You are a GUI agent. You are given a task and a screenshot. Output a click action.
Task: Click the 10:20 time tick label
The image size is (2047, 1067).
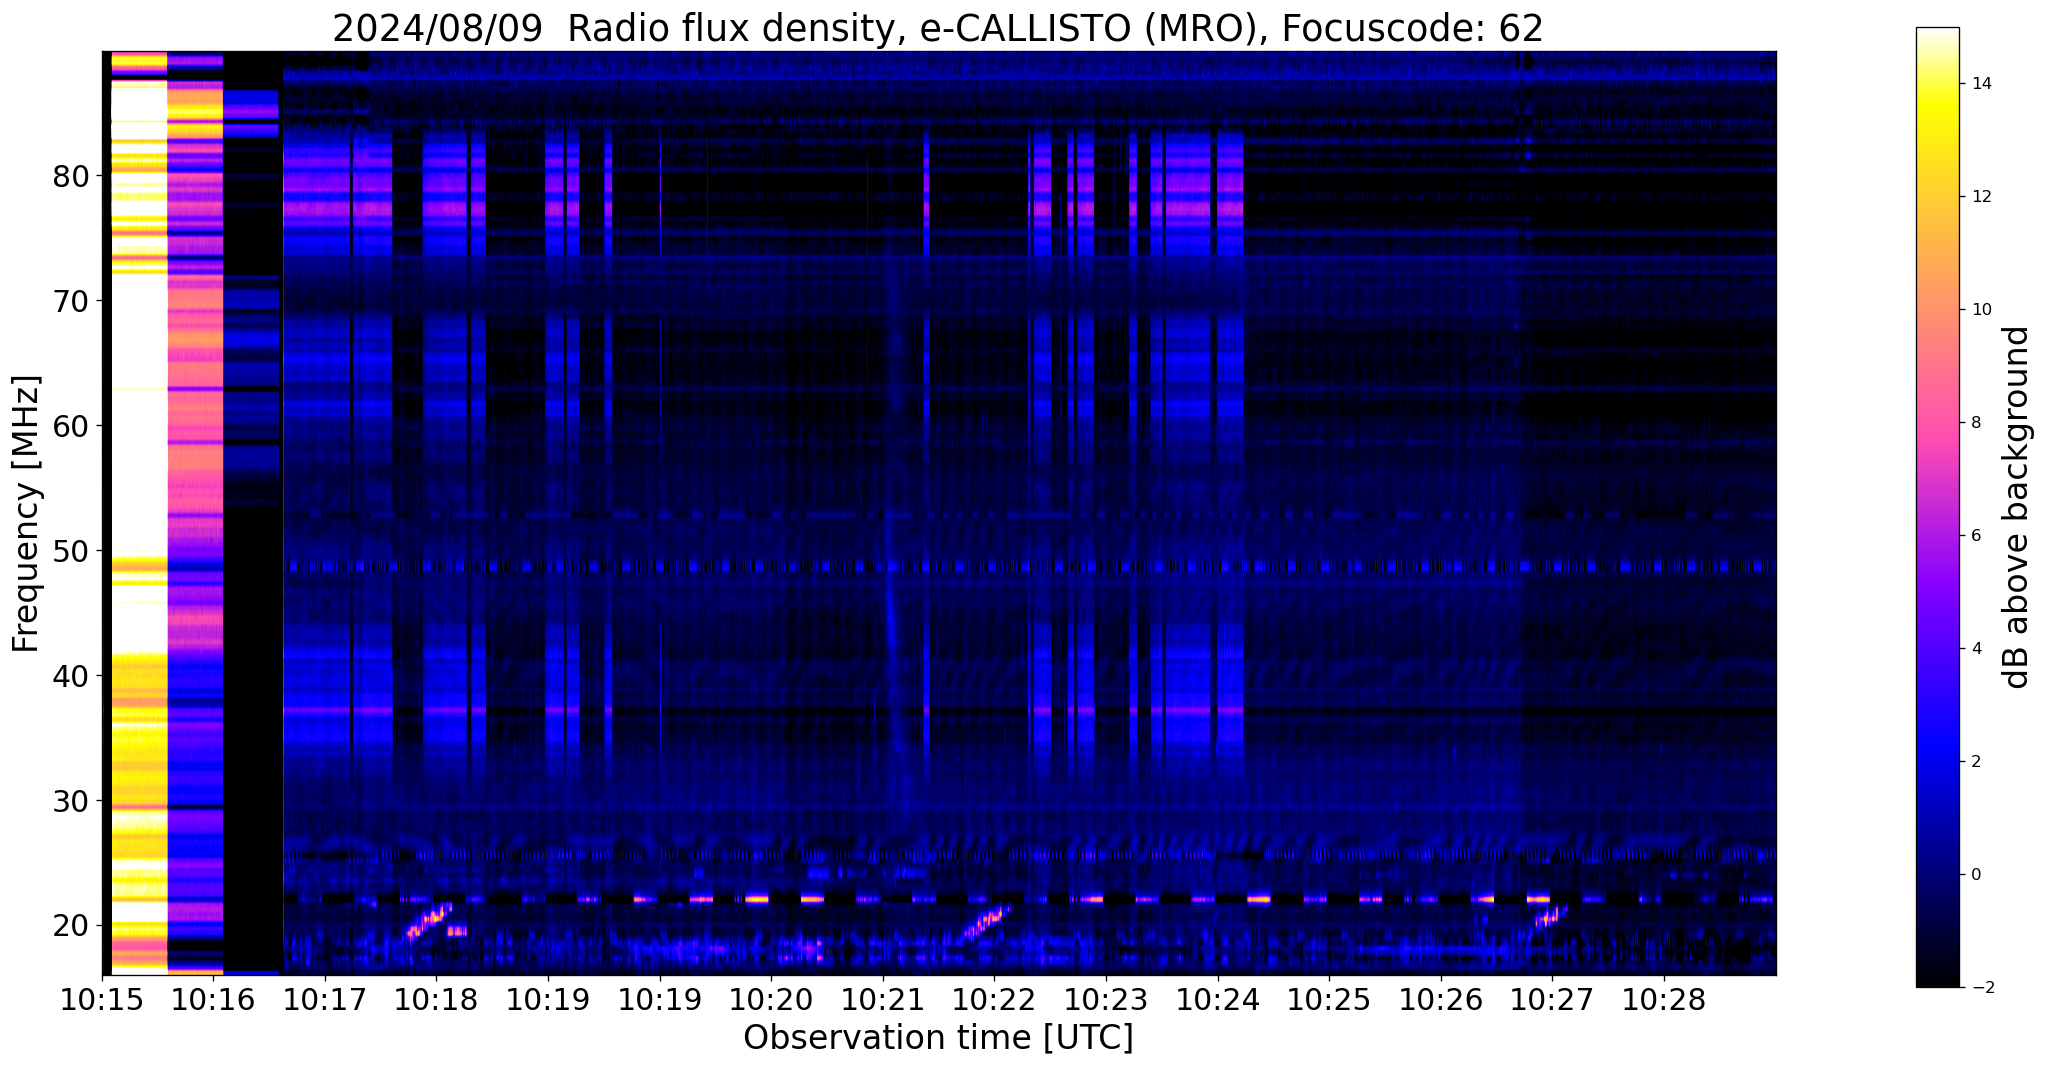(x=771, y=1001)
